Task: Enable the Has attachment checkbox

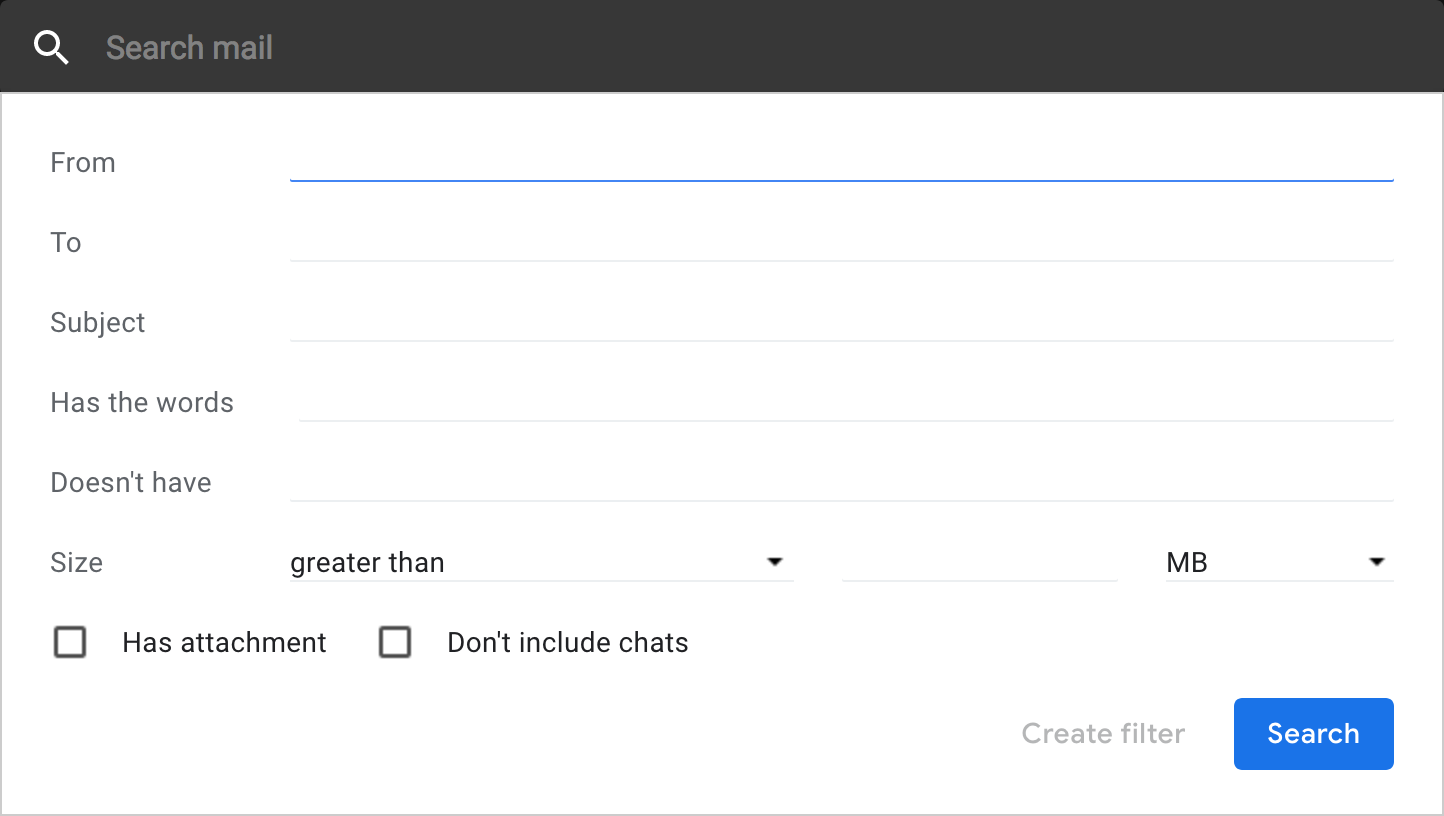Action: tap(70, 642)
